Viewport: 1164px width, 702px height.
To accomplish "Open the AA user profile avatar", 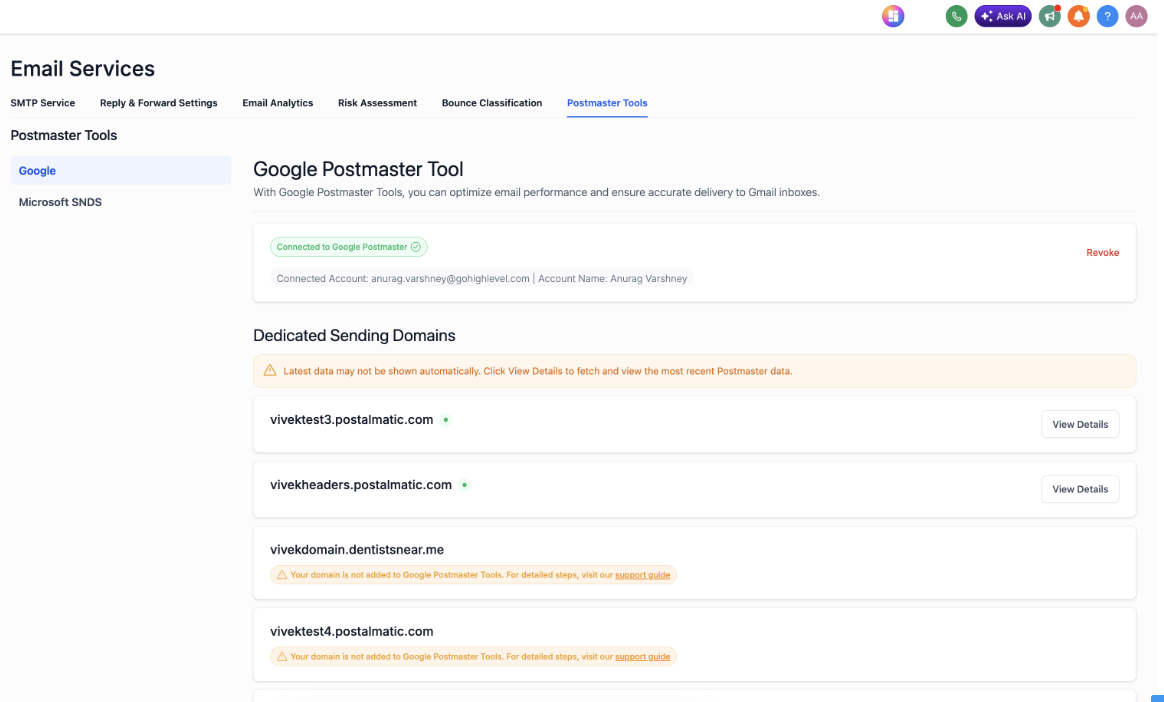I will click(1137, 16).
